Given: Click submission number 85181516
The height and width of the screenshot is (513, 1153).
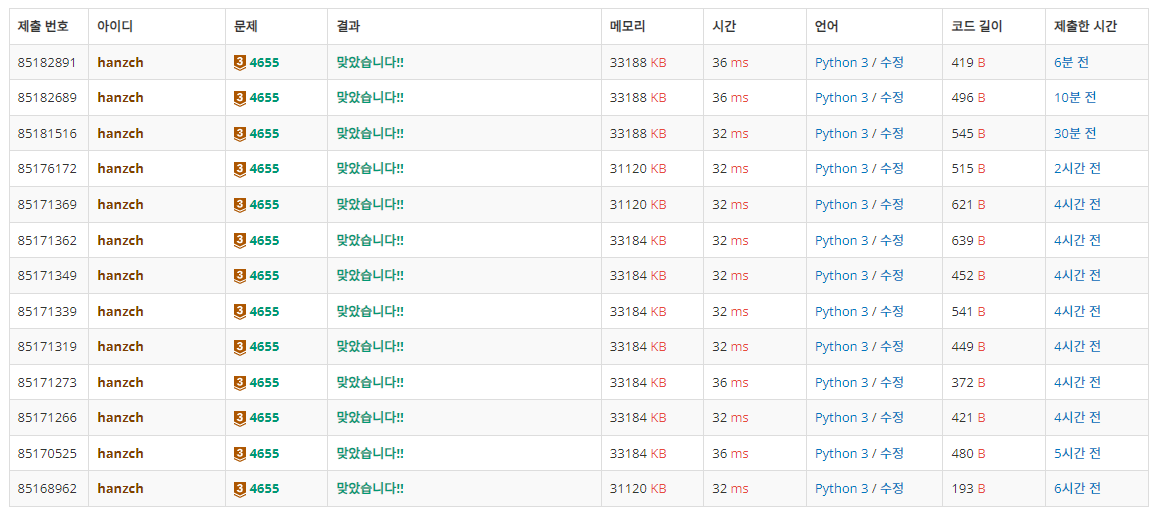Looking at the screenshot, I should point(47,134).
